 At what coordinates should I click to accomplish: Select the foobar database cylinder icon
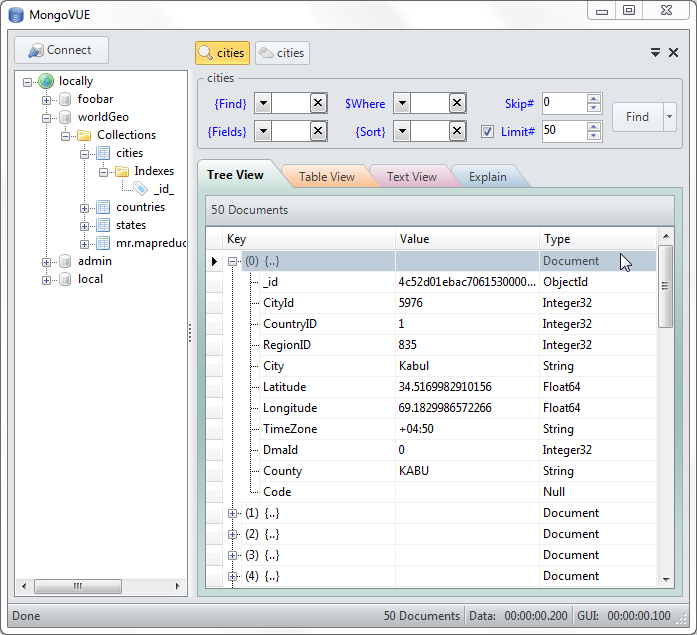[65, 99]
